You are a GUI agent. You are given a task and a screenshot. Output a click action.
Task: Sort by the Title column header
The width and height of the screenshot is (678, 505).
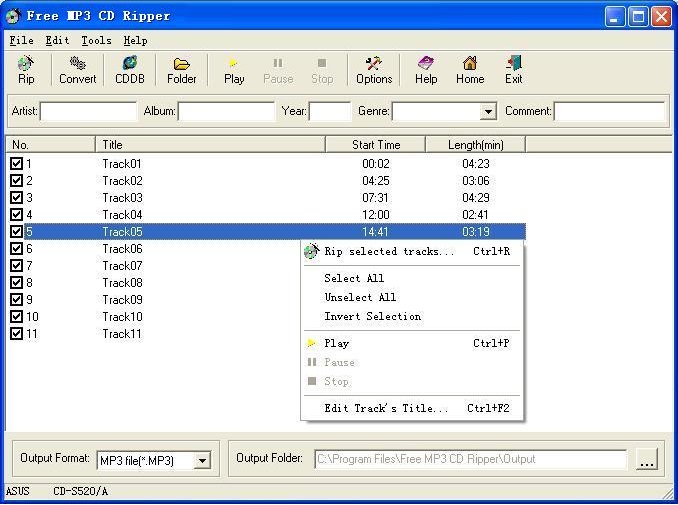210,144
